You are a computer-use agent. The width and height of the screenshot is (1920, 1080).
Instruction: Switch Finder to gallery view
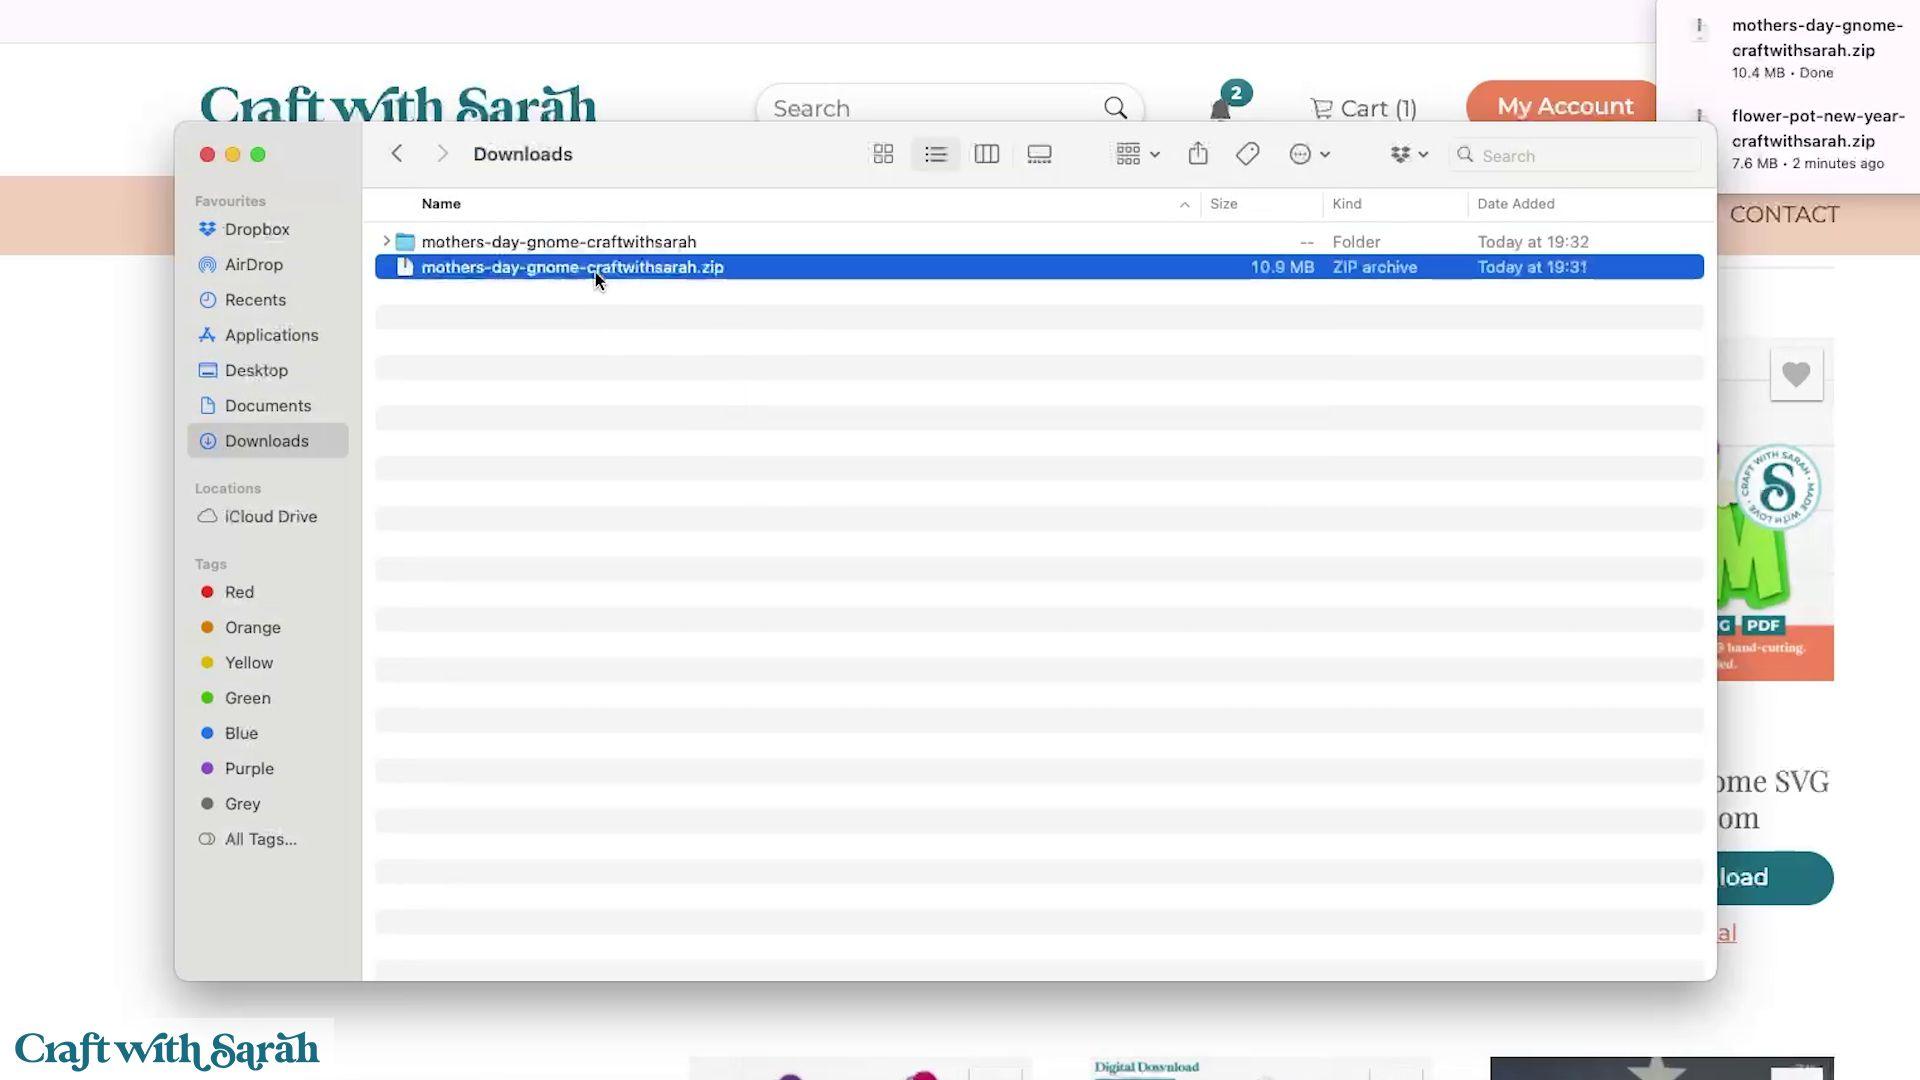click(x=1039, y=154)
